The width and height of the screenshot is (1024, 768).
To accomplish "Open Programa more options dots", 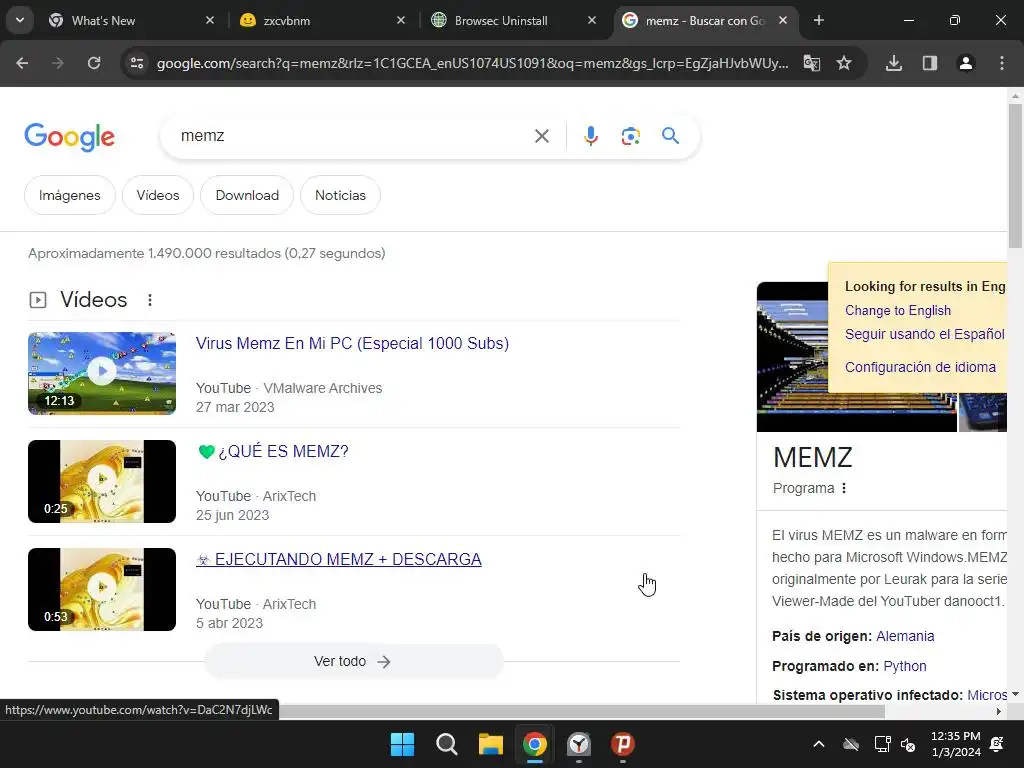I will click(x=844, y=488).
